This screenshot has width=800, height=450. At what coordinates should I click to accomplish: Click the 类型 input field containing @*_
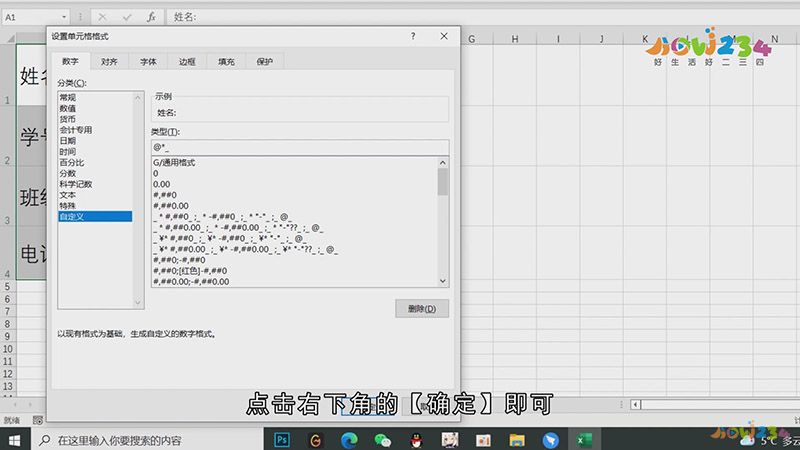(x=300, y=147)
